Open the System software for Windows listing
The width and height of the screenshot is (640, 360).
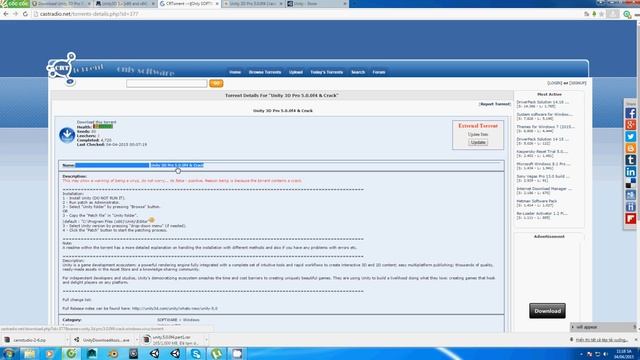(x=544, y=114)
